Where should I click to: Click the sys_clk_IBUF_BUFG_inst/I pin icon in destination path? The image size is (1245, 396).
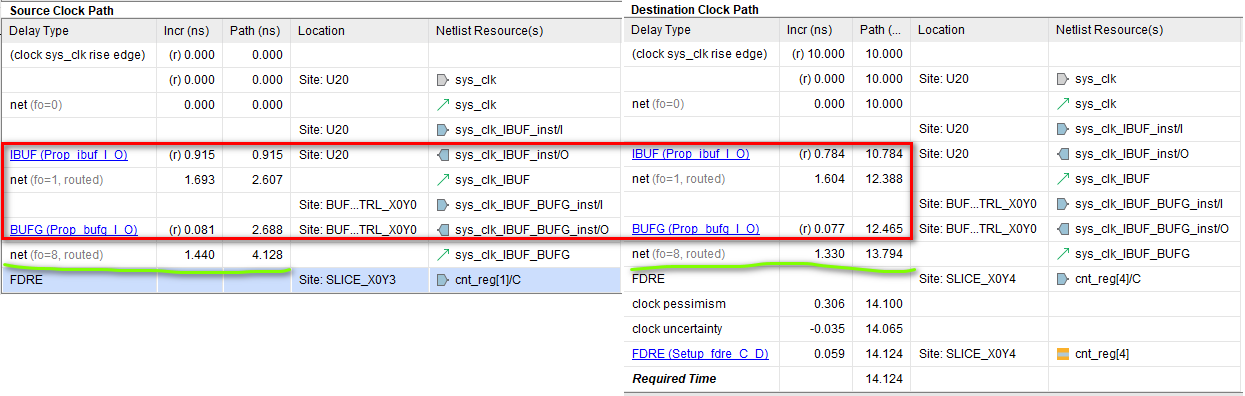[x=1064, y=204]
